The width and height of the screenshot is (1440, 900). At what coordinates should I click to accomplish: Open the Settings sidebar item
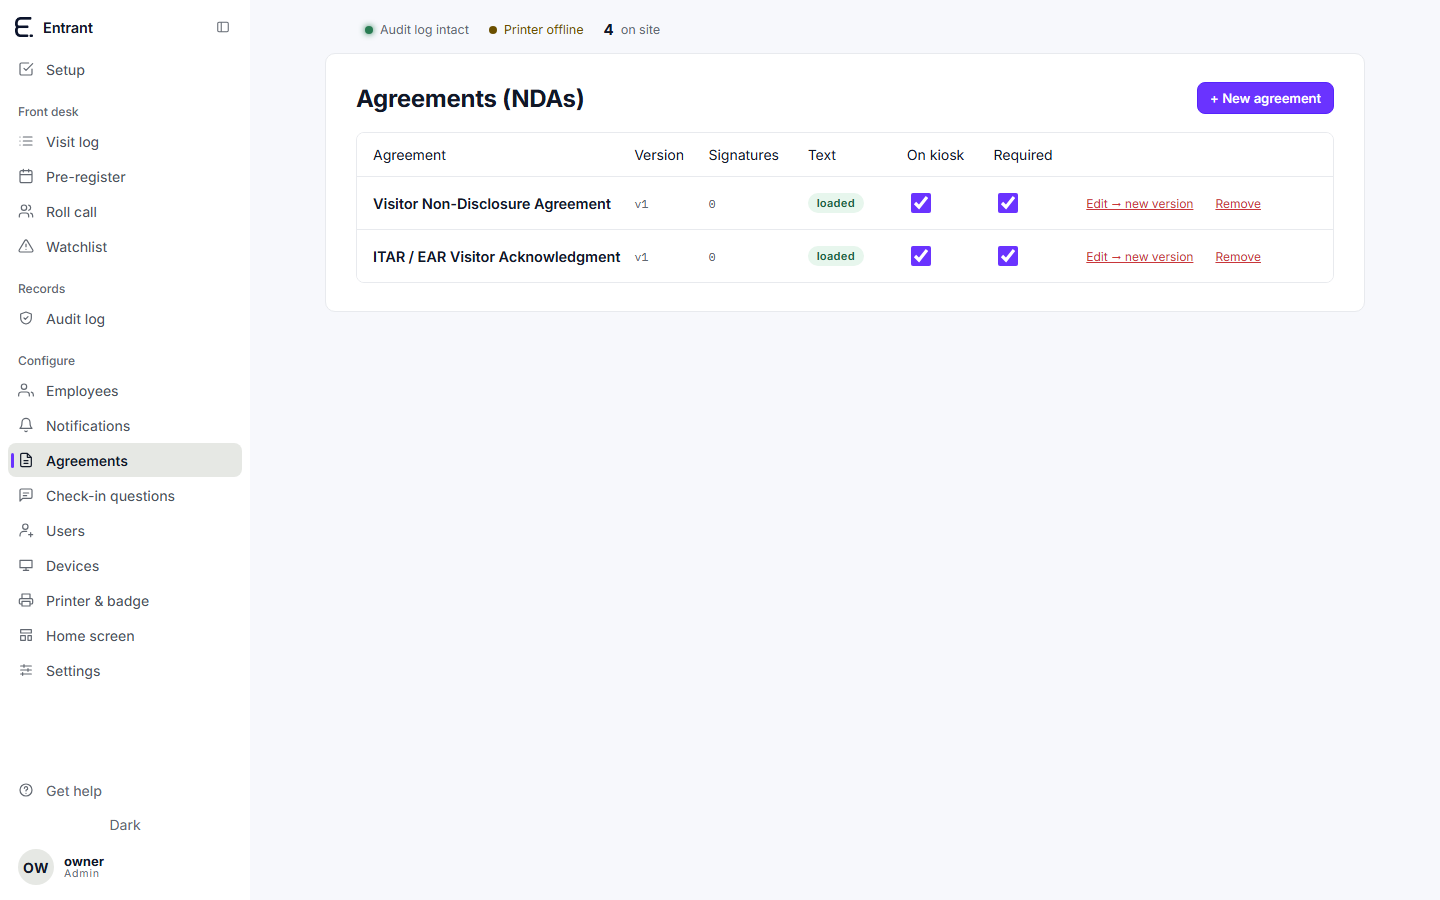pos(125,670)
